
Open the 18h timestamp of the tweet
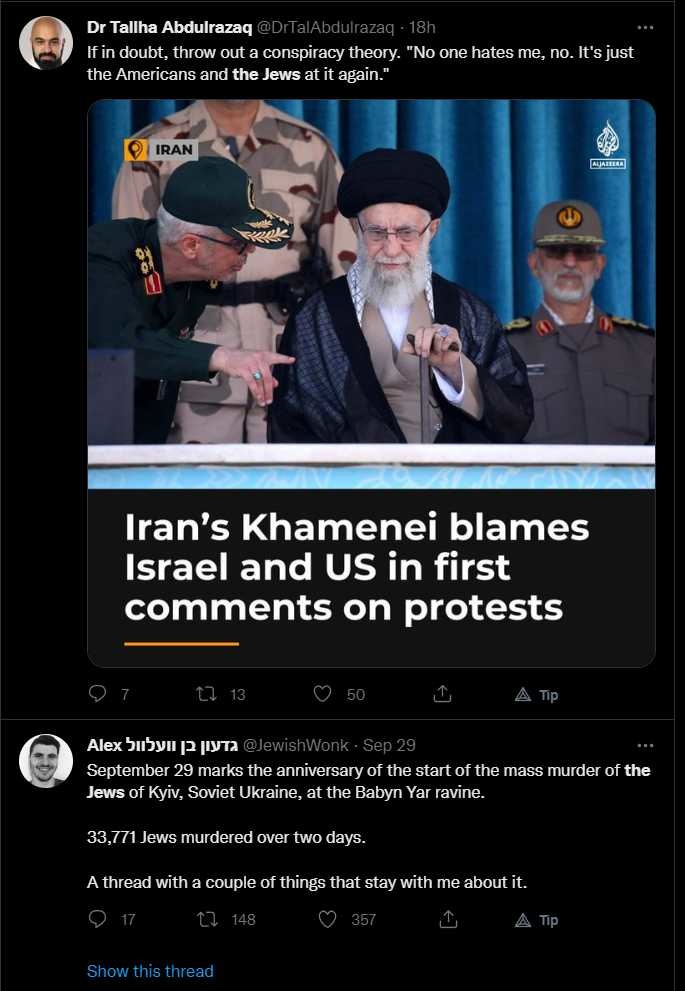click(x=422, y=28)
